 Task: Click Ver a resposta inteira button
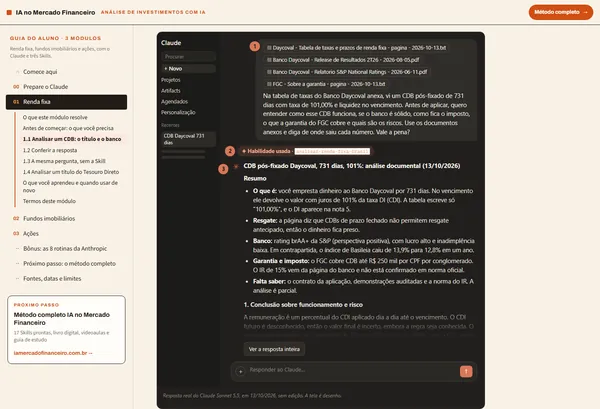(x=274, y=349)
